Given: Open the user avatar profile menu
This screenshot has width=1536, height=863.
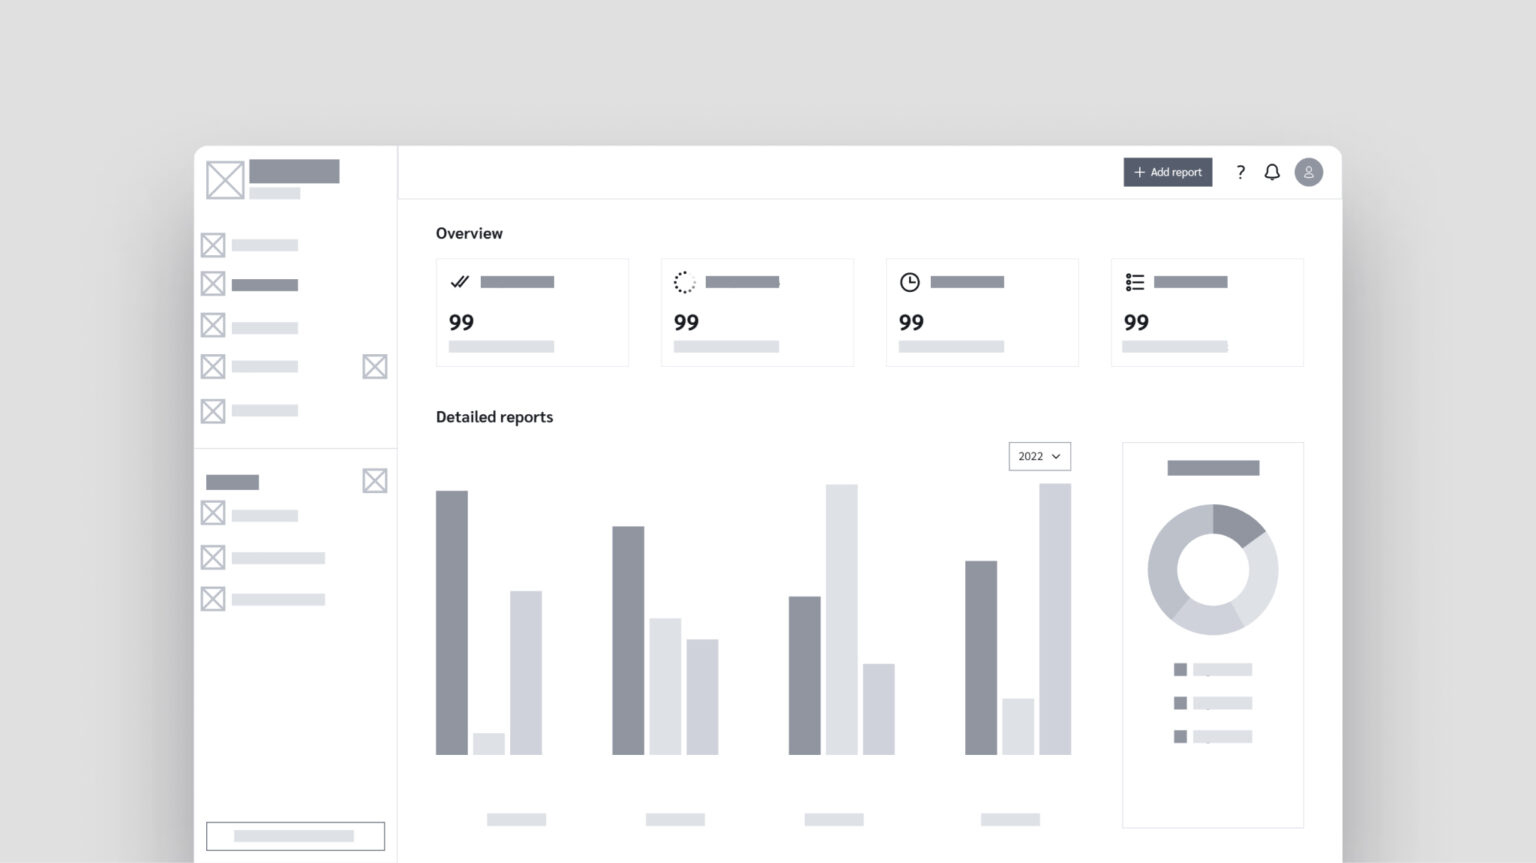Looking at the screenshot, I should tap(1308, 172).
